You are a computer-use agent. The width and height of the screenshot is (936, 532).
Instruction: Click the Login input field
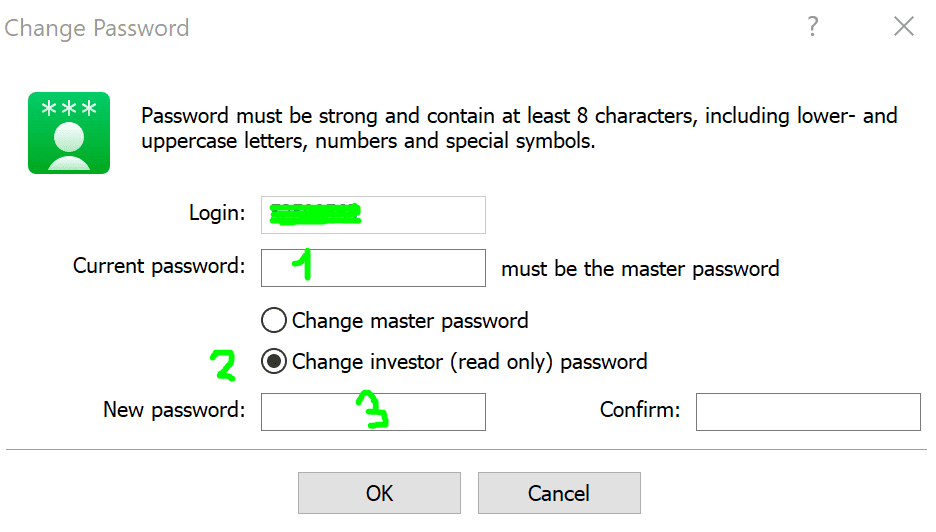[x=373, y=214]
